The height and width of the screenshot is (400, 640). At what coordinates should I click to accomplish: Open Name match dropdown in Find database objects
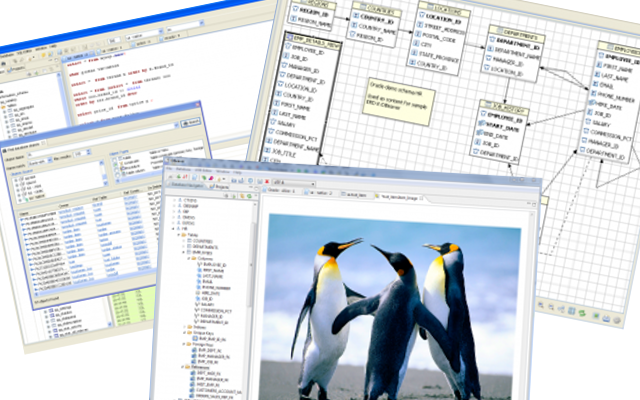tap(50, 160)
